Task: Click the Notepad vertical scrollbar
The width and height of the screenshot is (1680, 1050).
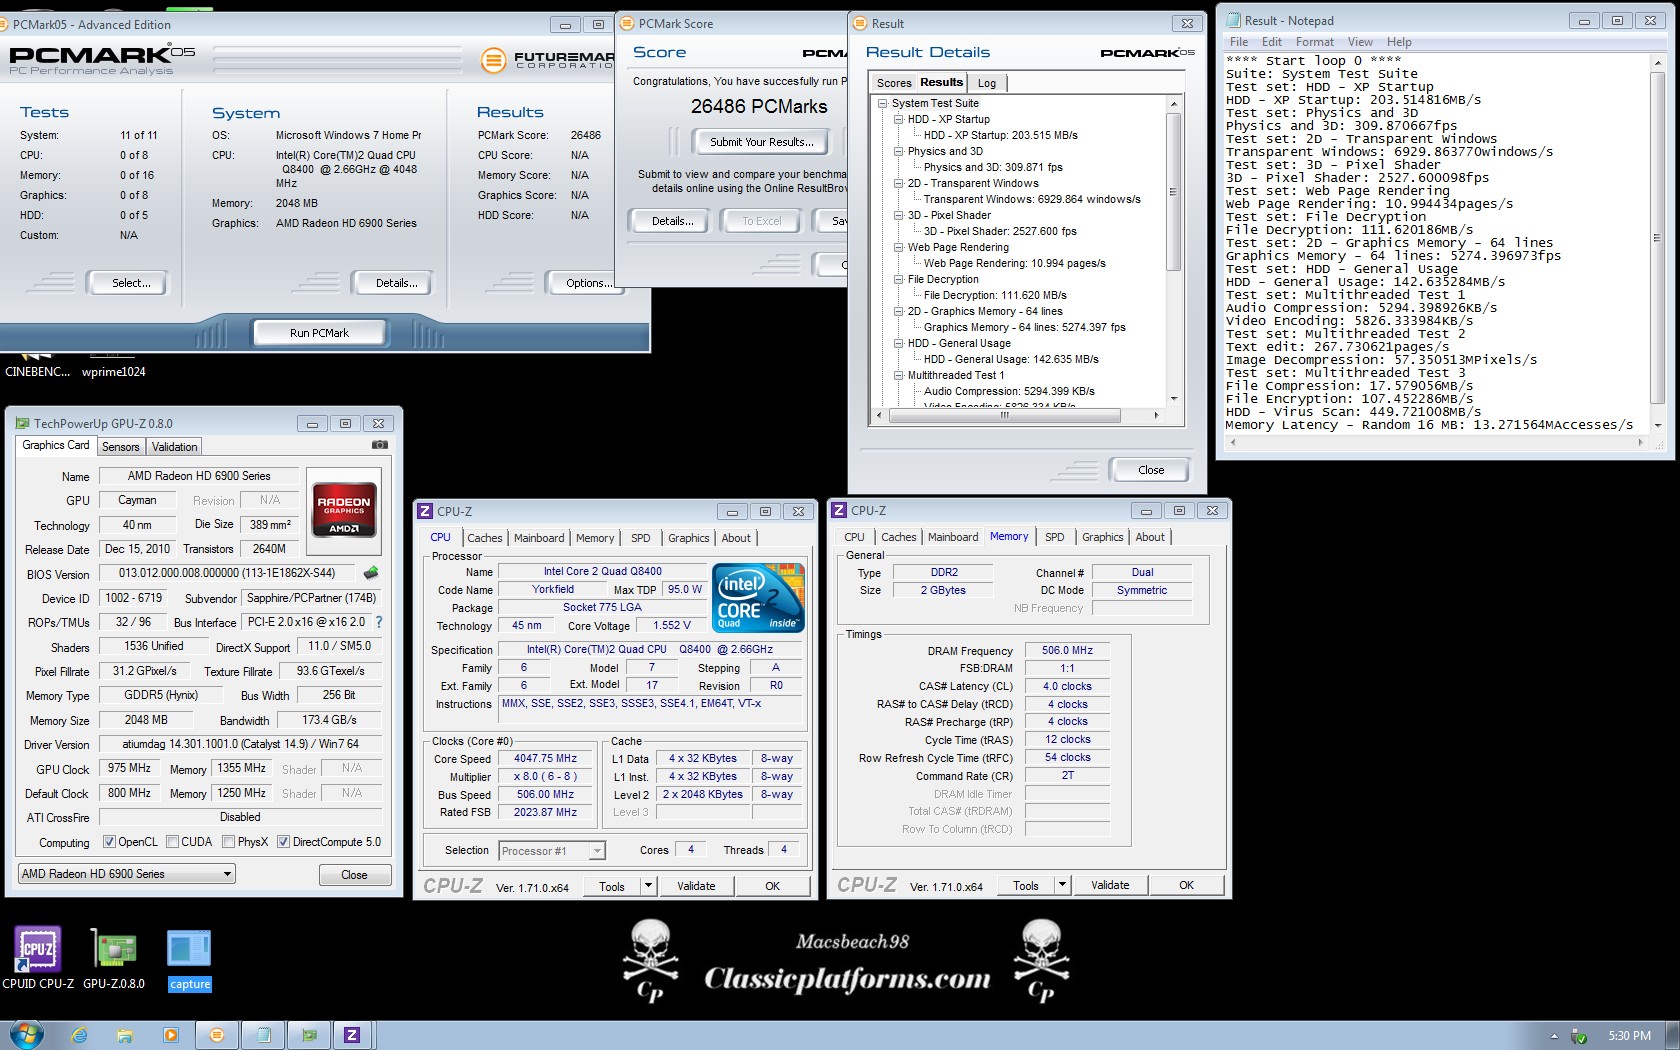Action: 1658,242
